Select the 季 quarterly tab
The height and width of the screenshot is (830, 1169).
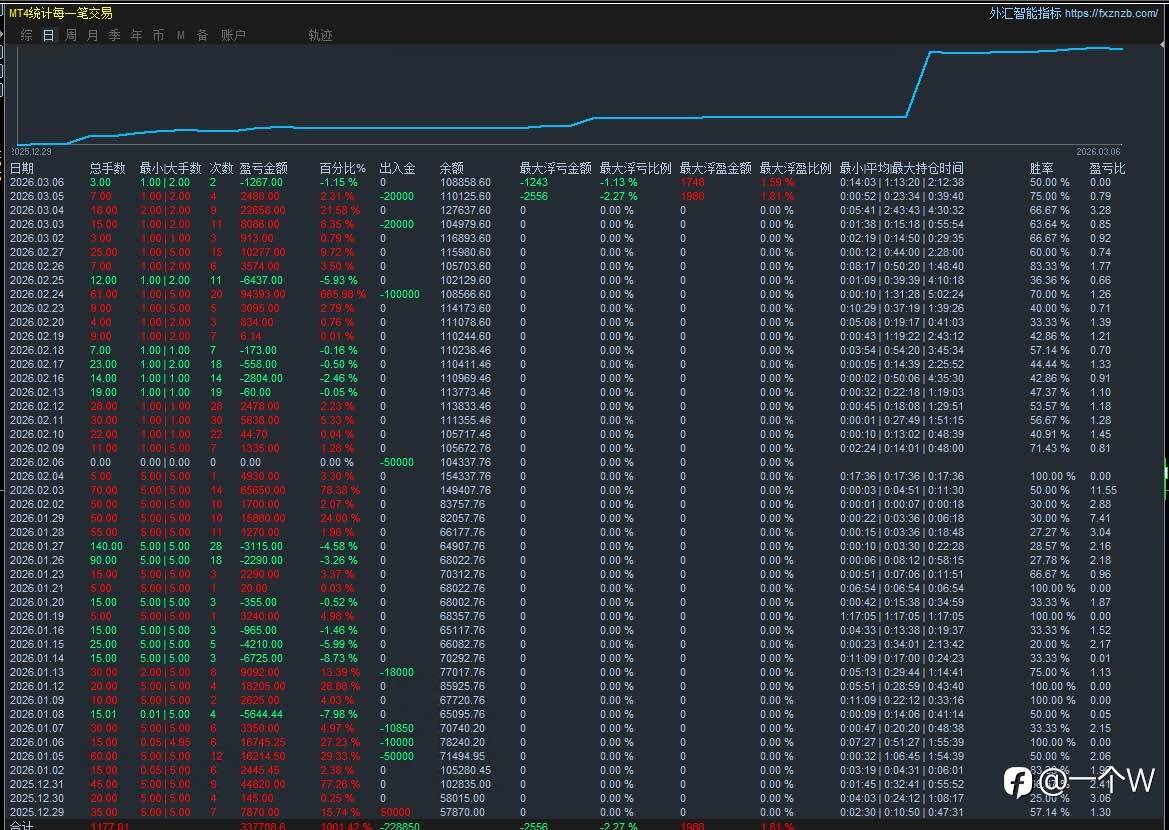(115, 35)
